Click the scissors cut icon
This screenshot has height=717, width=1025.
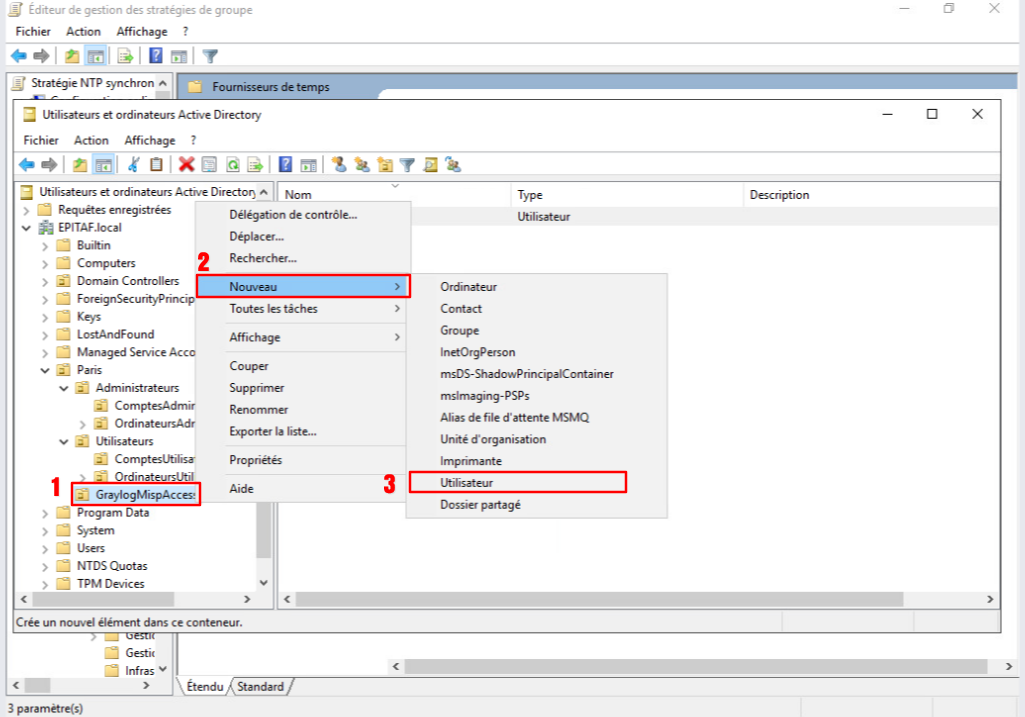(x=133, y=165)
